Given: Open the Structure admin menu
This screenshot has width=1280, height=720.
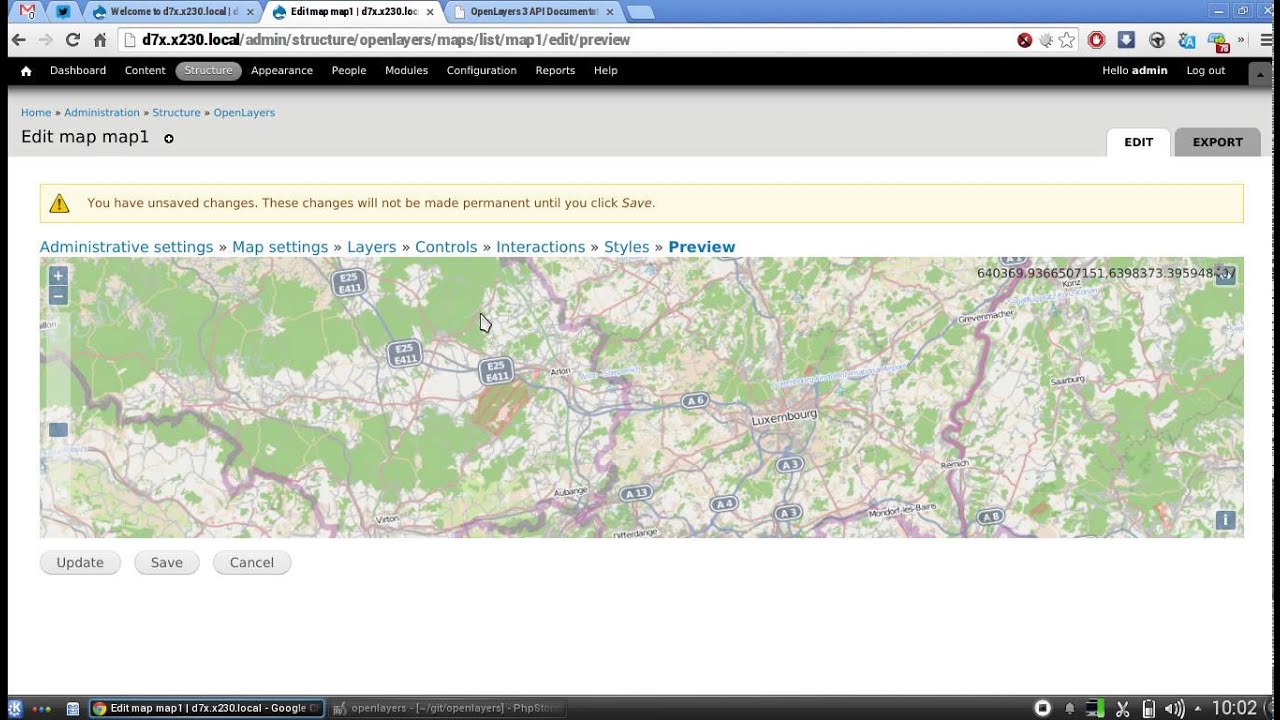Looking at the screenshot, I should click(208, 71).
